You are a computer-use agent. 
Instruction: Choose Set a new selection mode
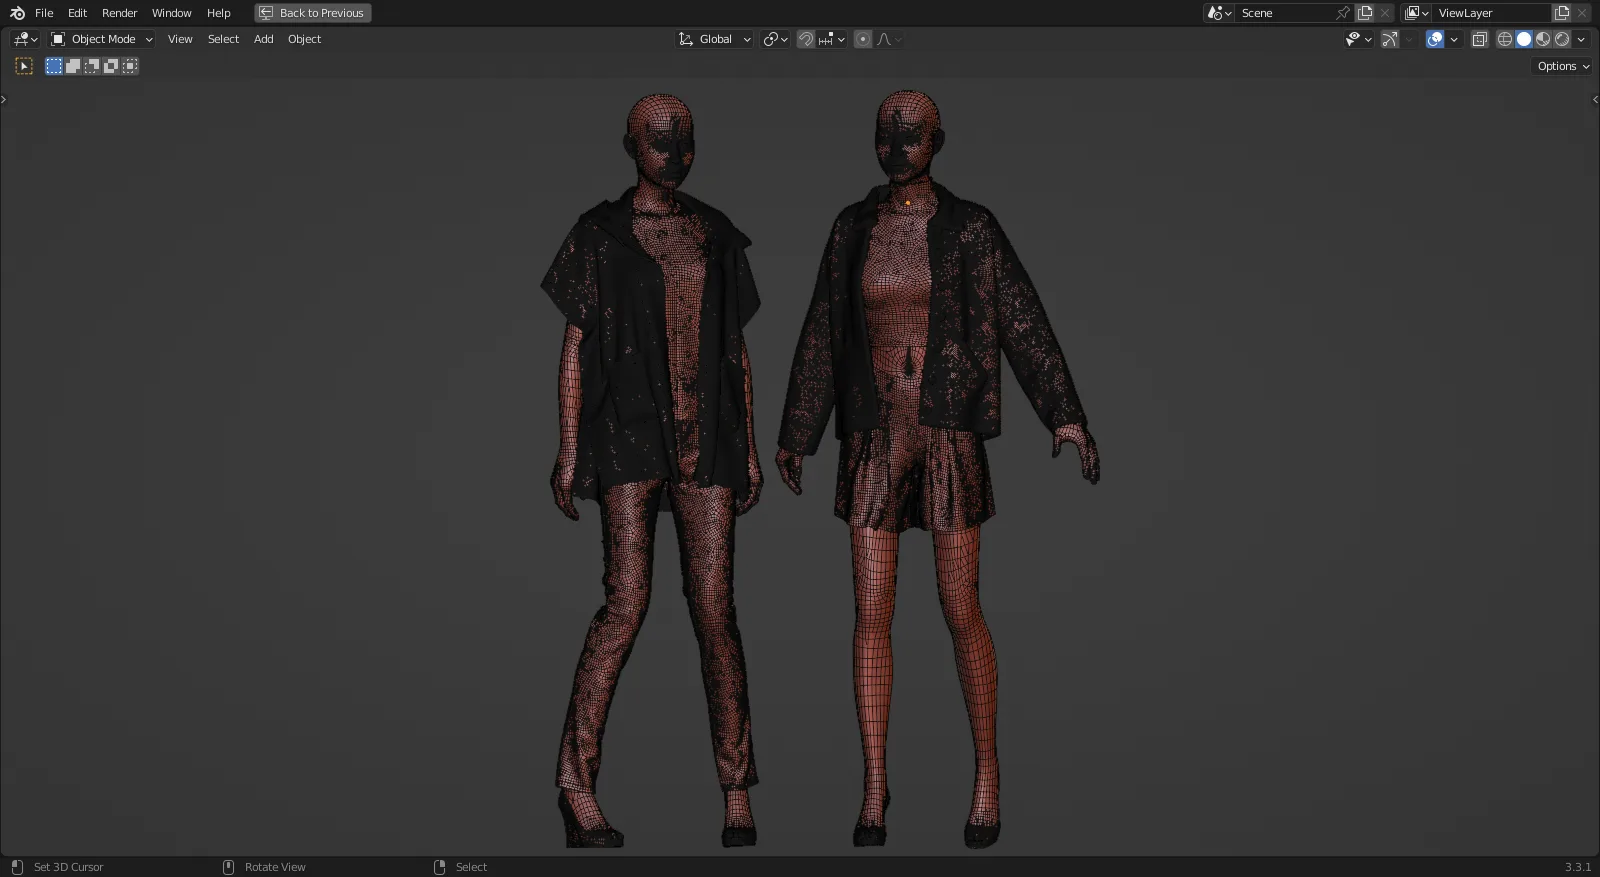pyautogui.click(x=54, y=66)
